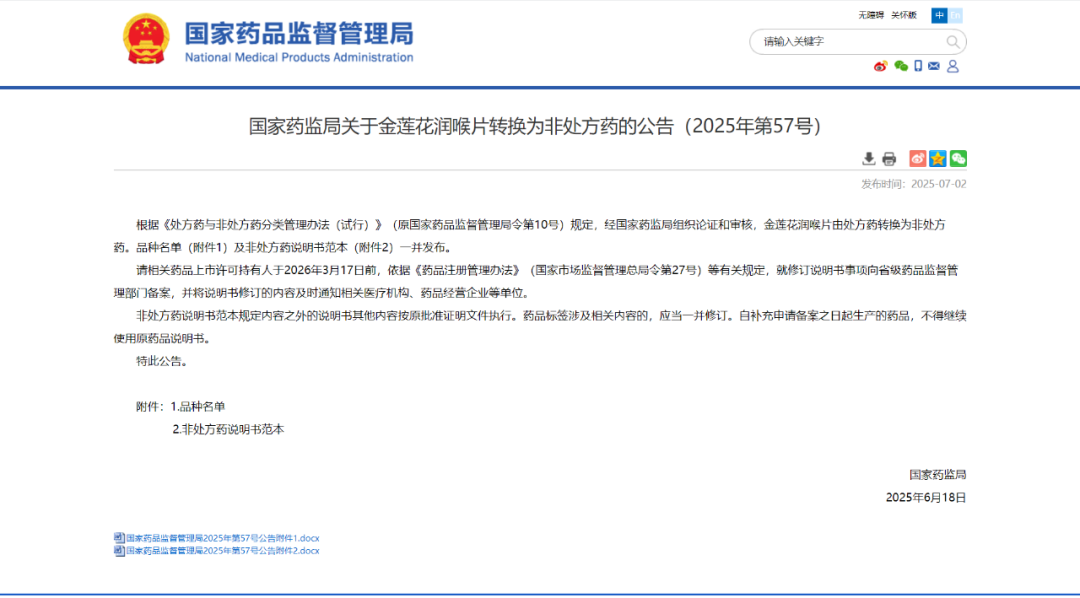
Task: Click the national emblem logo
Action: click(146, 40)
